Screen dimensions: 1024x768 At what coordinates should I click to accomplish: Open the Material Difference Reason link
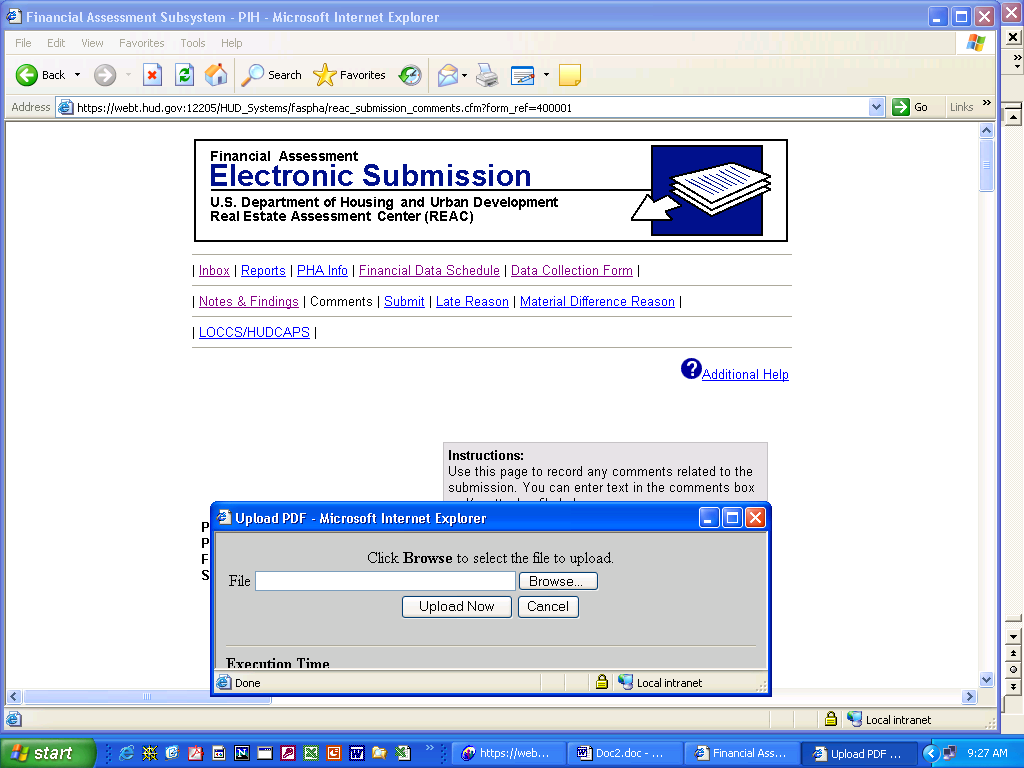click(x=597, y=302)
